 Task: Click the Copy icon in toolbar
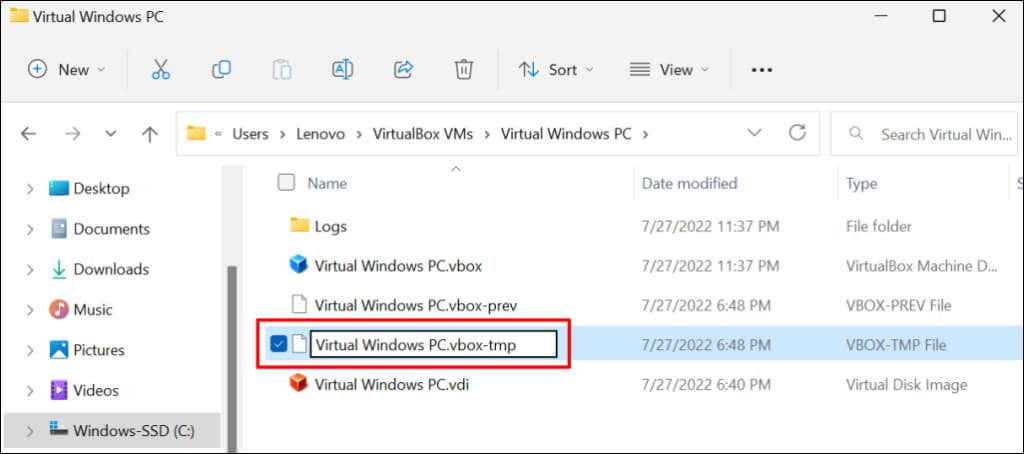pyautogui.click(x=221, y=69)
